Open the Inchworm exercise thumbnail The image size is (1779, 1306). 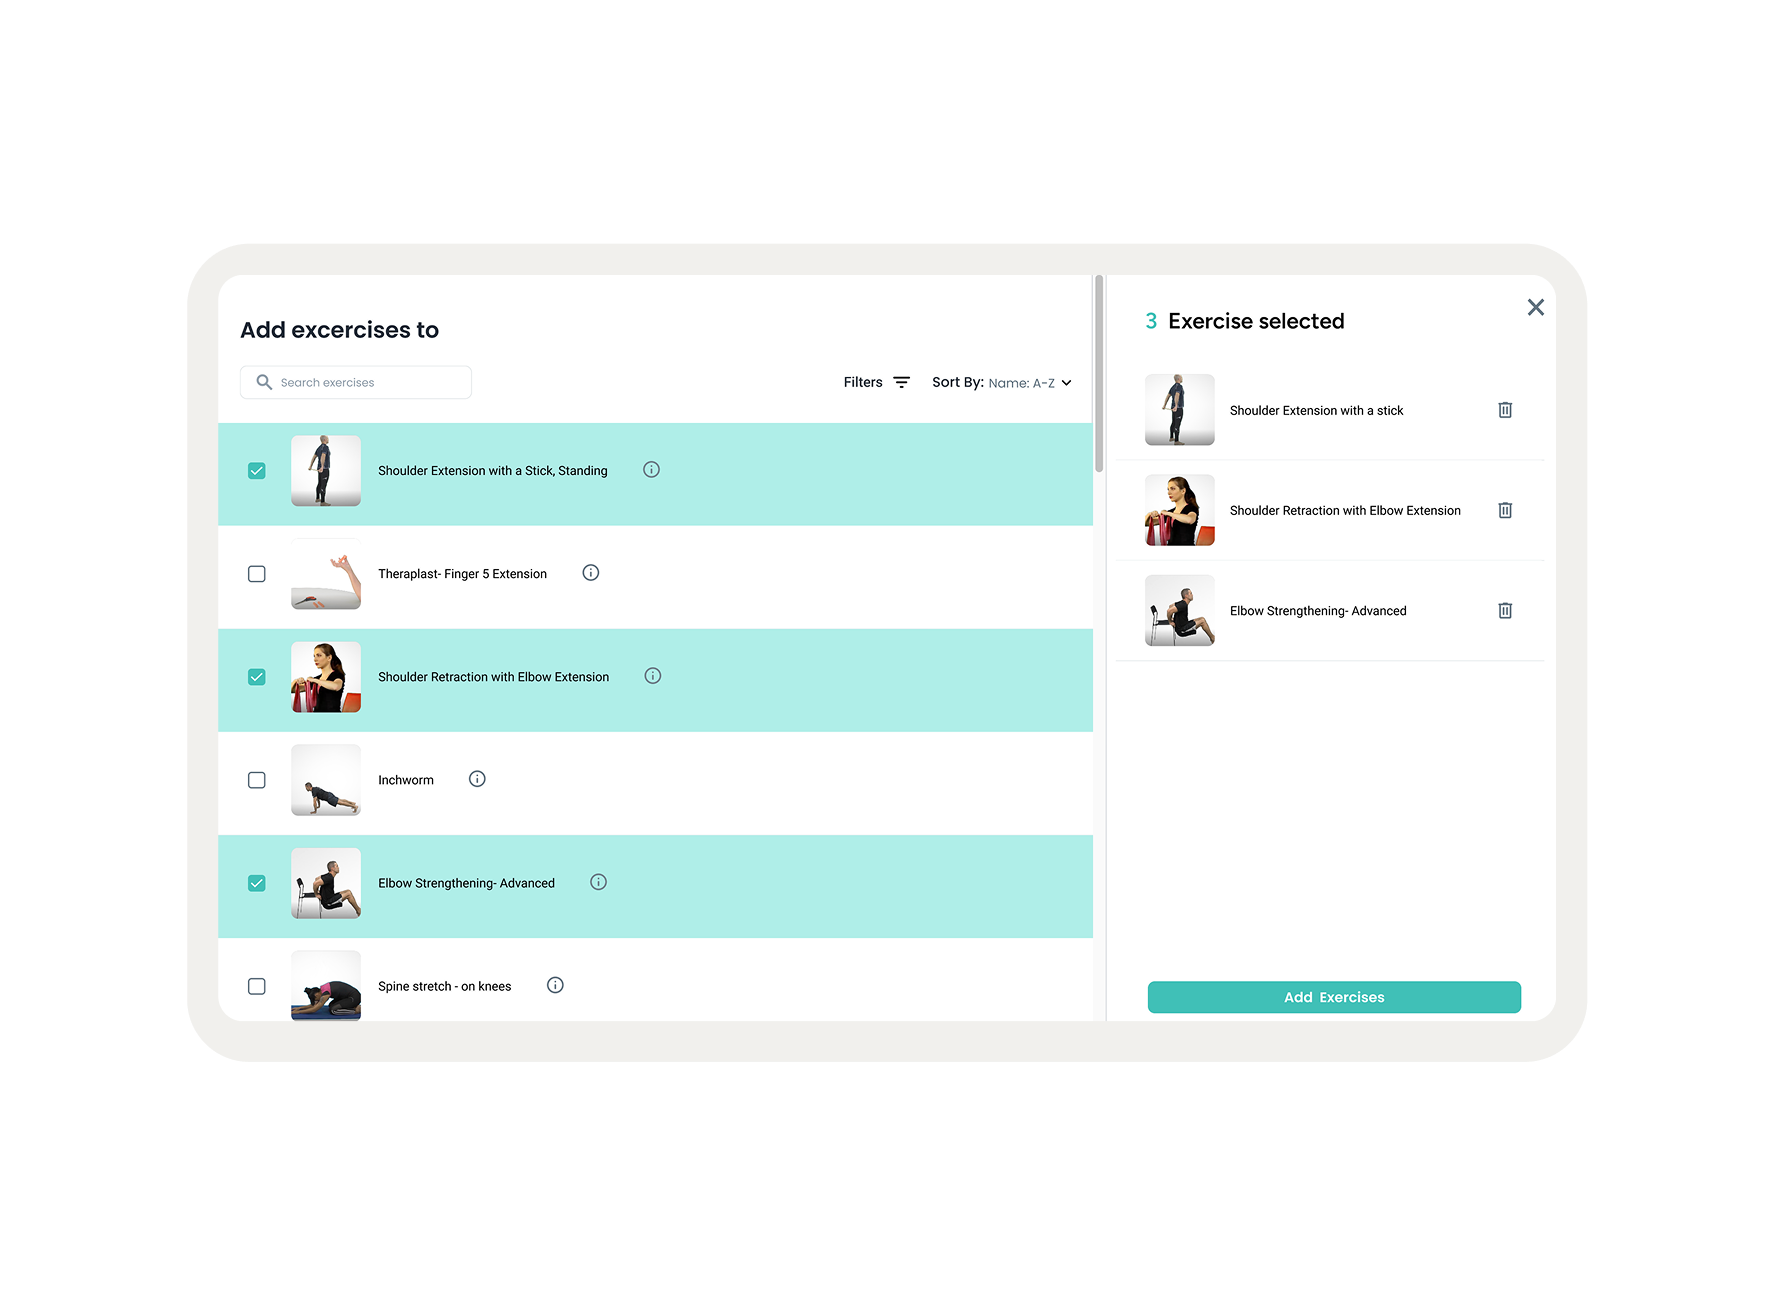pyautogui.click(x=326, y=780)
